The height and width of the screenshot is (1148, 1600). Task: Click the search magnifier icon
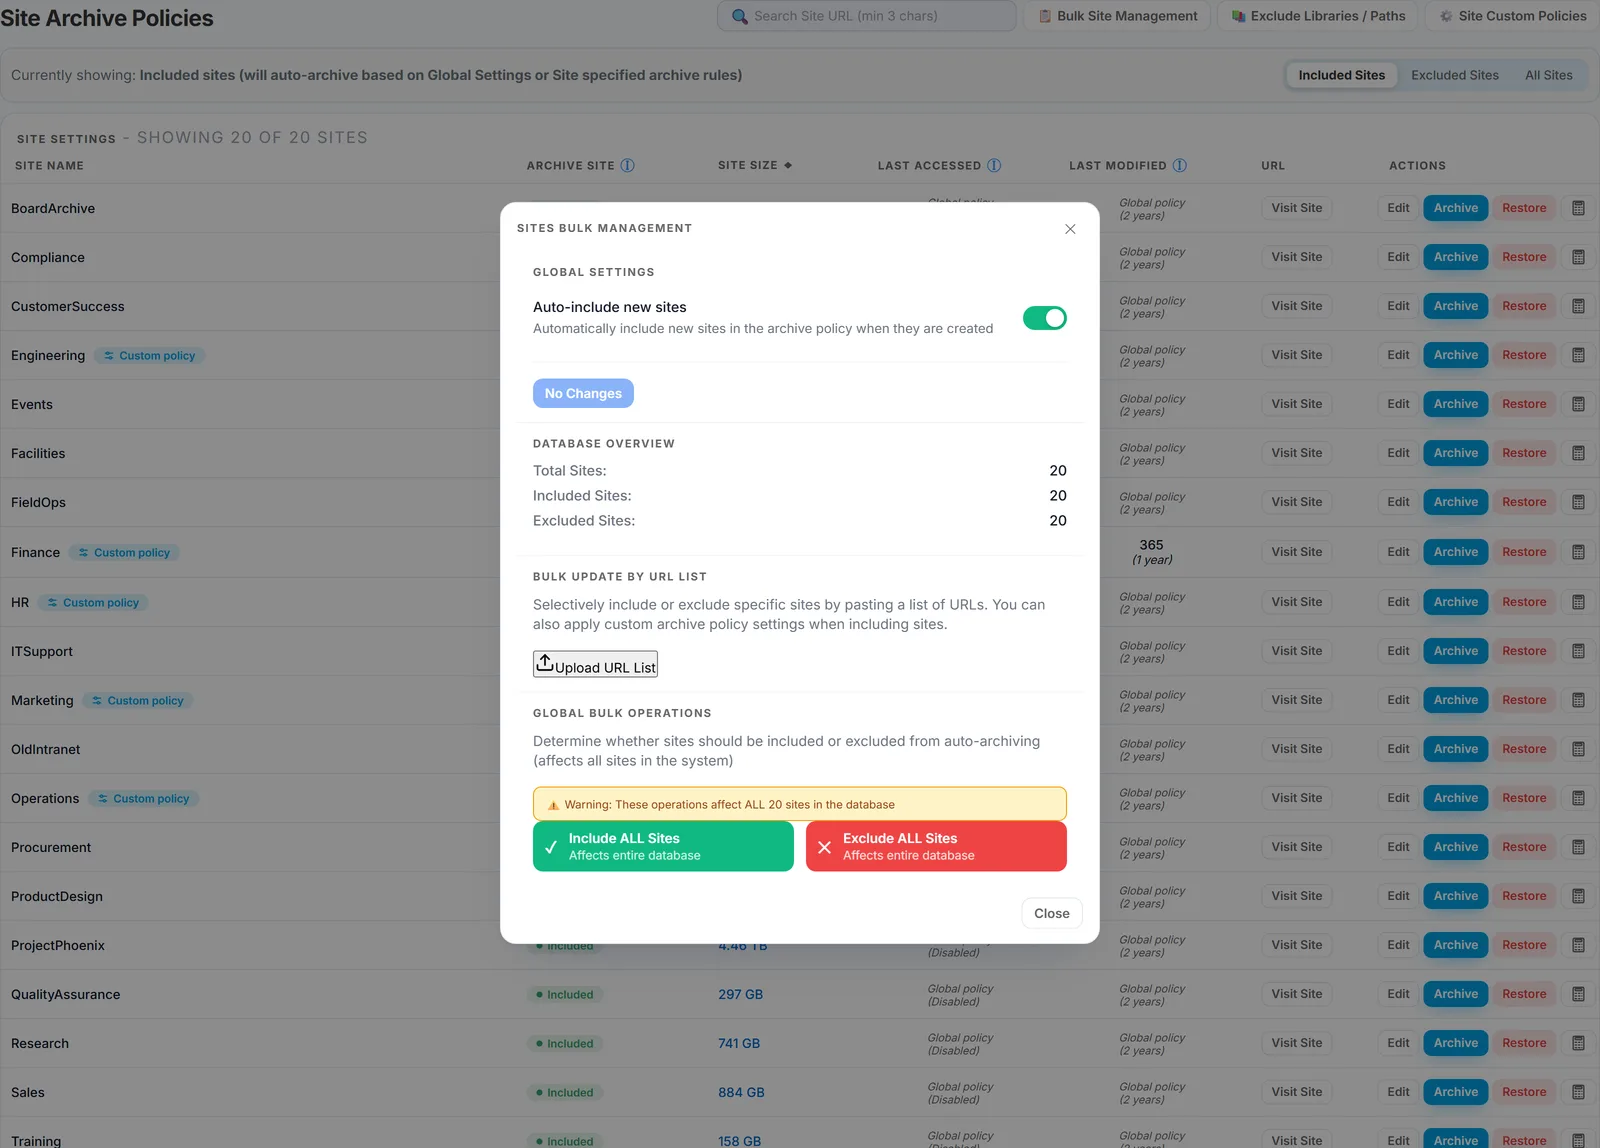[740, 16]
